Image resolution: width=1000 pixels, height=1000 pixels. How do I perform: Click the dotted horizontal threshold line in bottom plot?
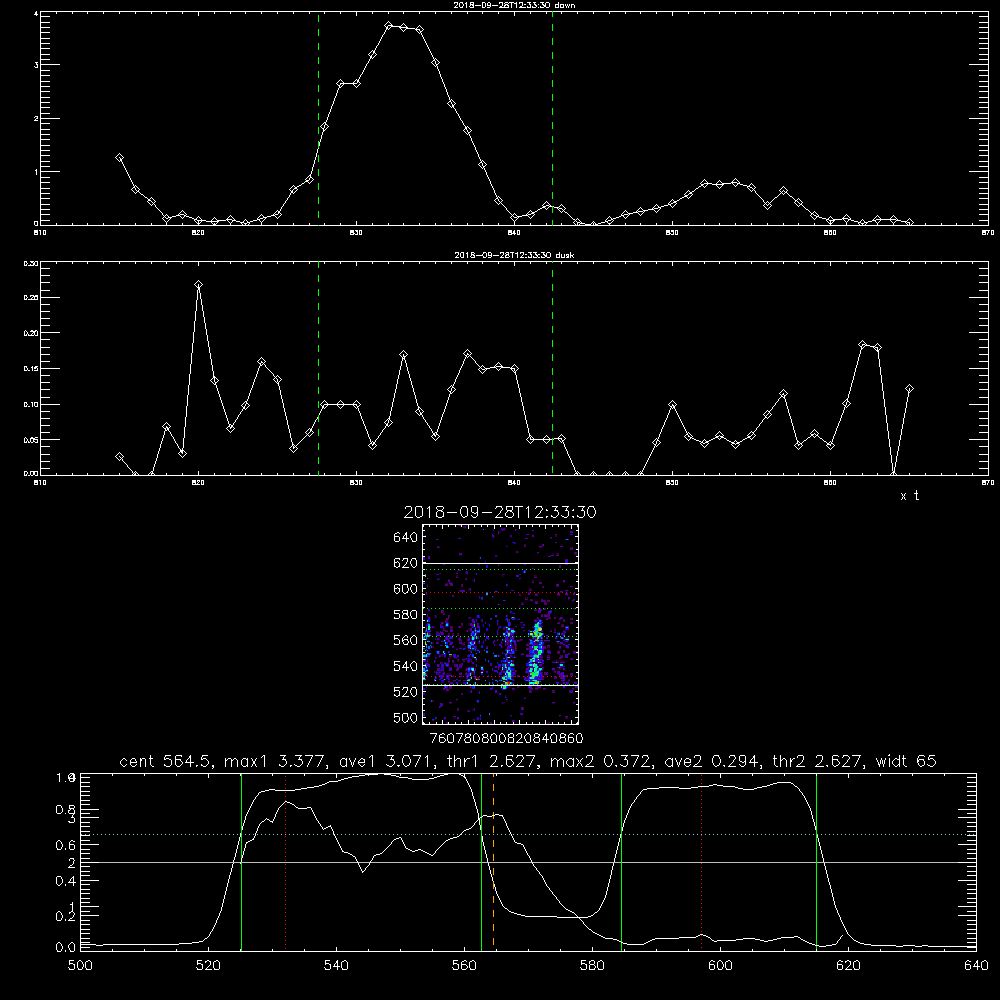[527, 834]
